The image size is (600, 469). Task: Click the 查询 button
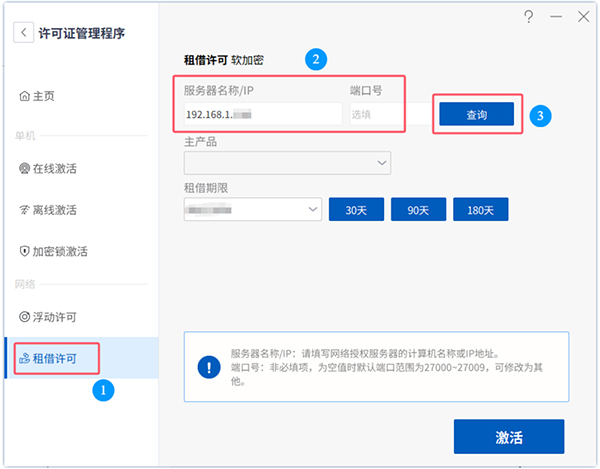476,114
